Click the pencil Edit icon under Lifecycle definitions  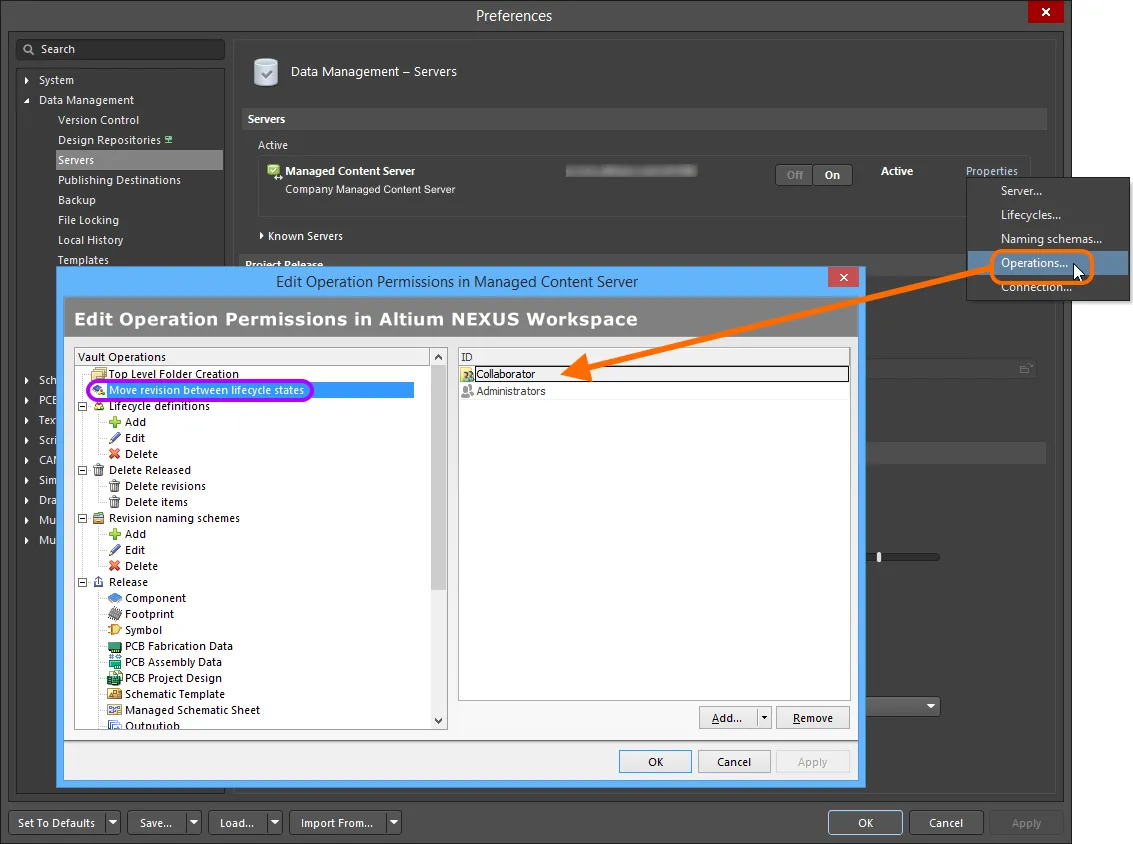click(x=115, y=438)
